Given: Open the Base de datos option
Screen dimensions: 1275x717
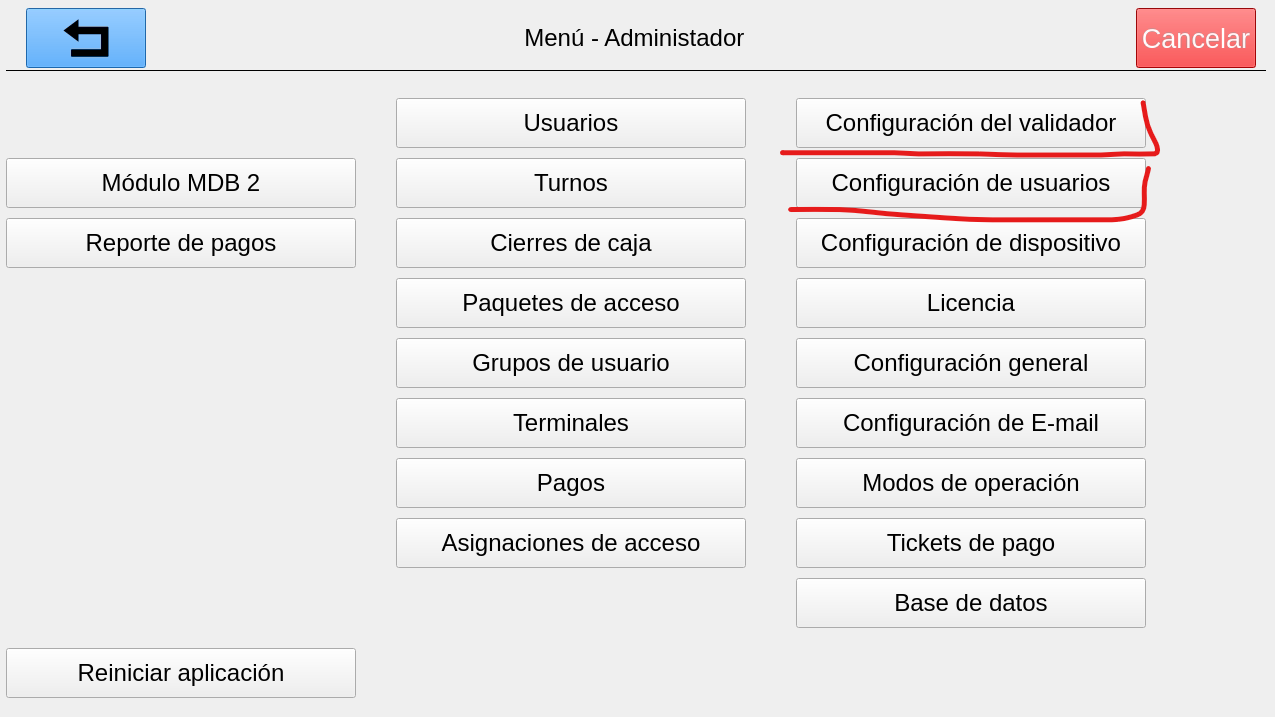Looking at the screenshot, I should click(970, 603).
